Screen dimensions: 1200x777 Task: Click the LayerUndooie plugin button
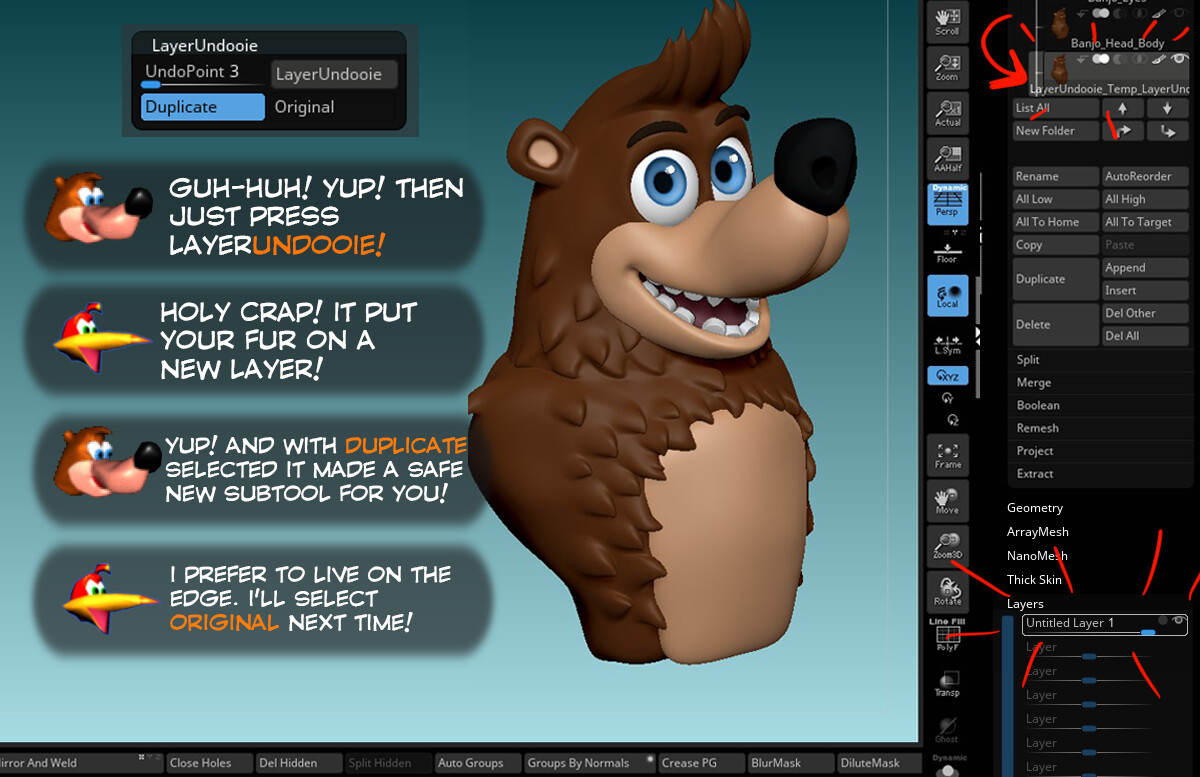coord(334,74)
